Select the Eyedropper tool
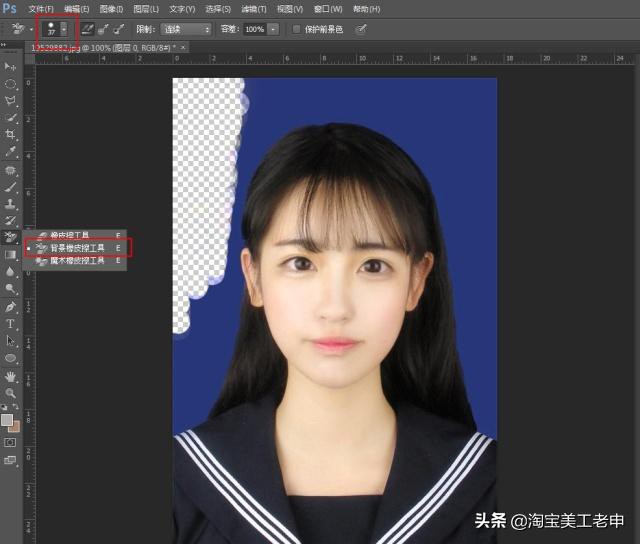This screenshot has height=544, width=640. (x=11, y=151)
